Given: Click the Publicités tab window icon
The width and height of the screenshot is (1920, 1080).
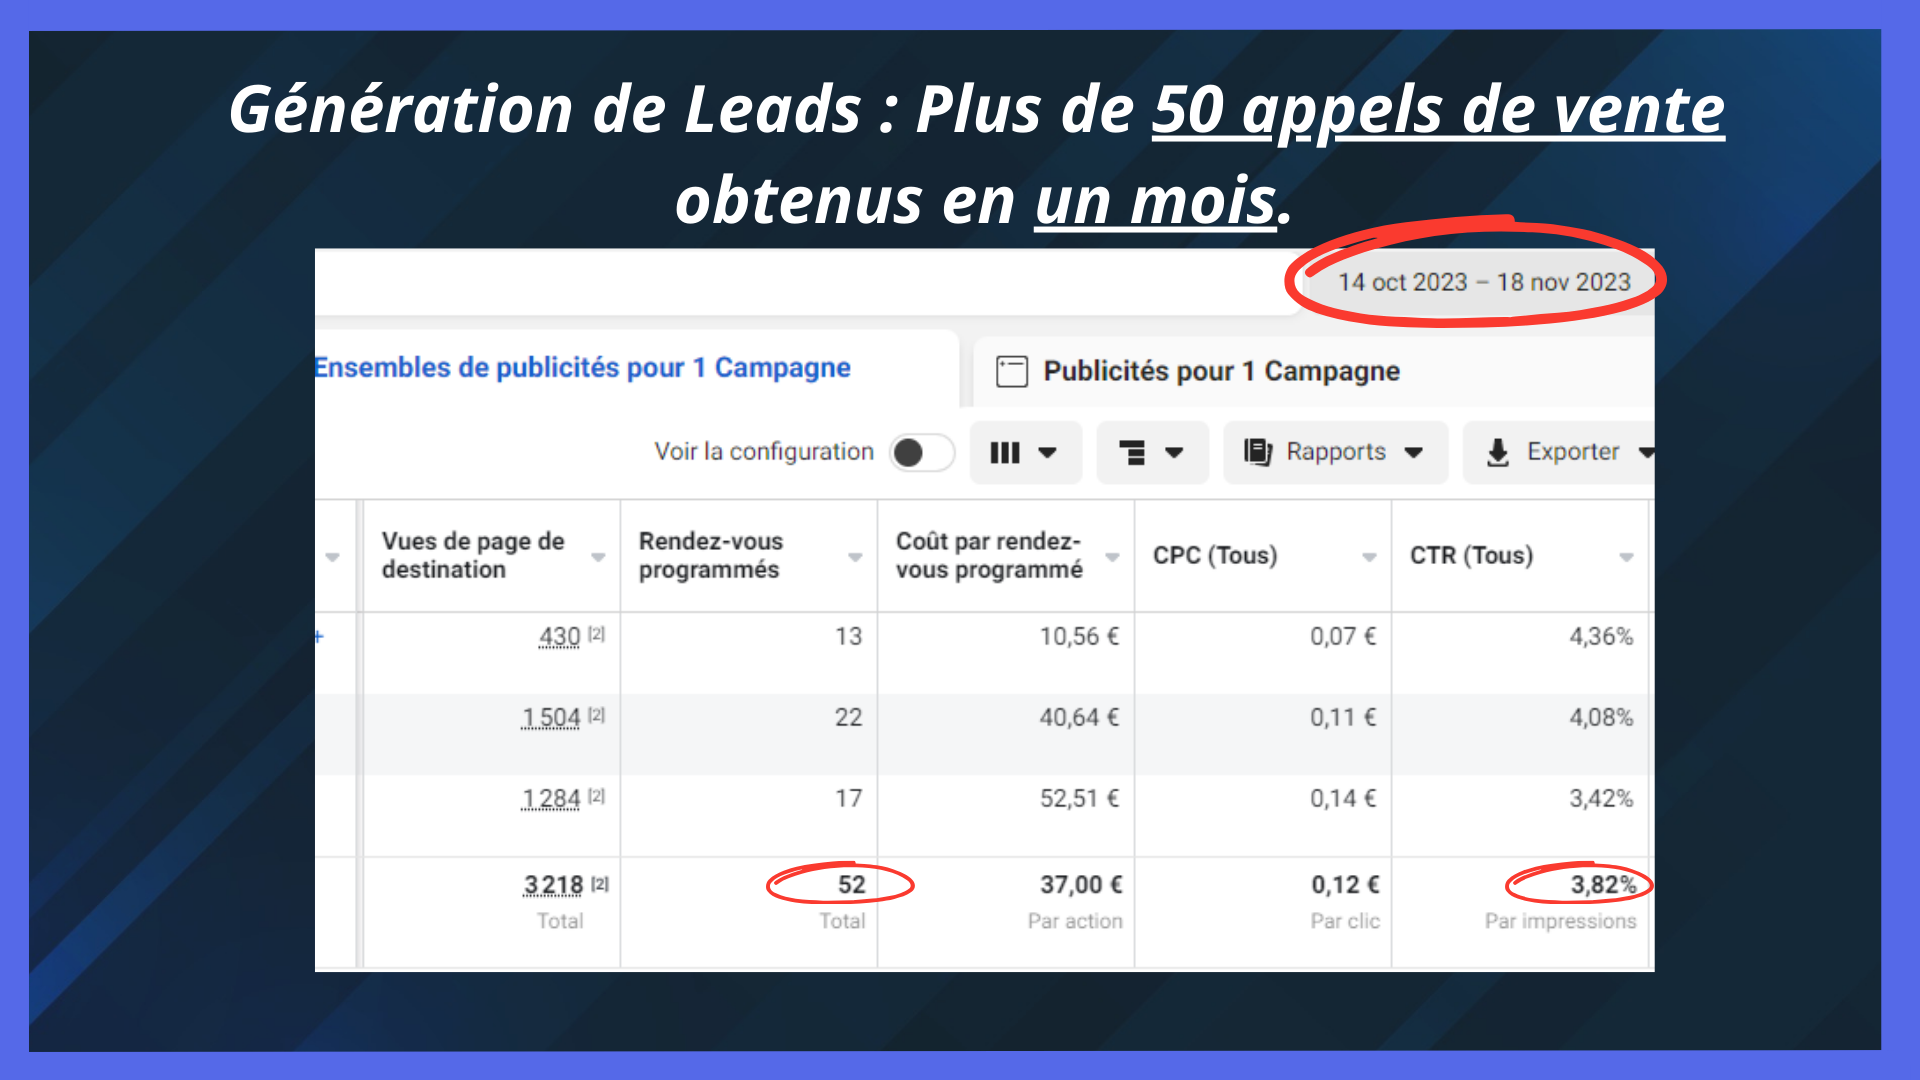Looking at the screenshot, I should pos(1012,372).
